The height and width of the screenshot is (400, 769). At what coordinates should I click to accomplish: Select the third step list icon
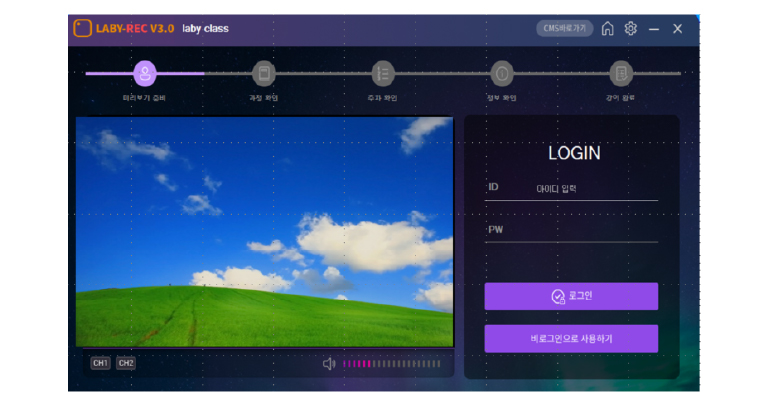point(382,73)
